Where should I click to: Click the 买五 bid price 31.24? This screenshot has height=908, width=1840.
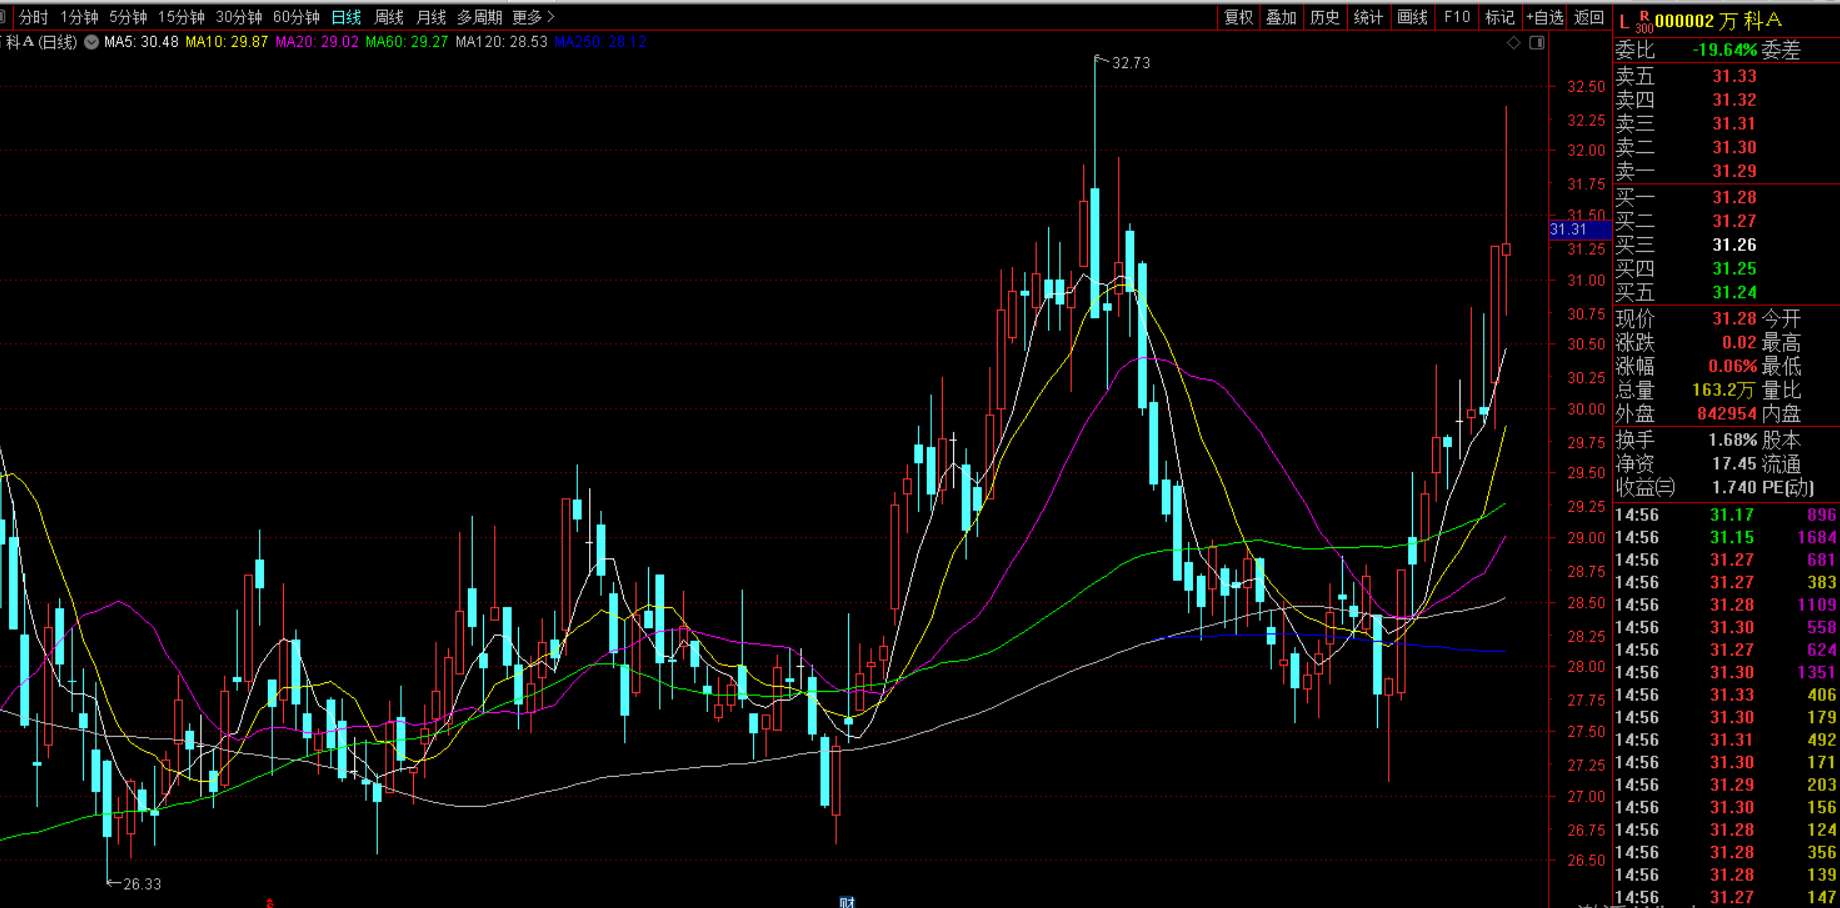(1734, 292)
